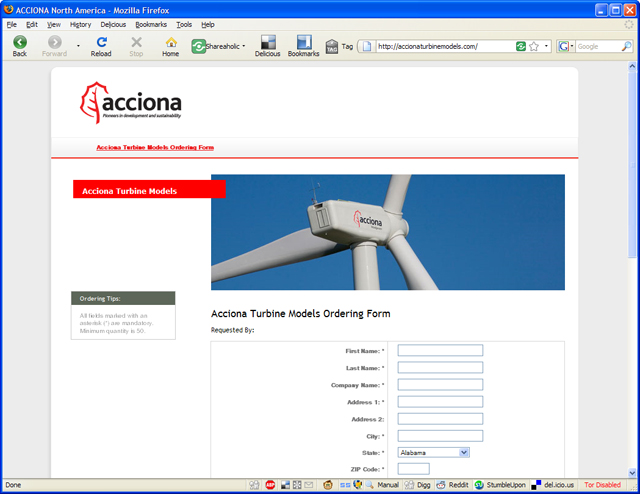This screenshot has width=640, height=494.
Task: Open the Bookmarks menu
Action: [151, 24]
